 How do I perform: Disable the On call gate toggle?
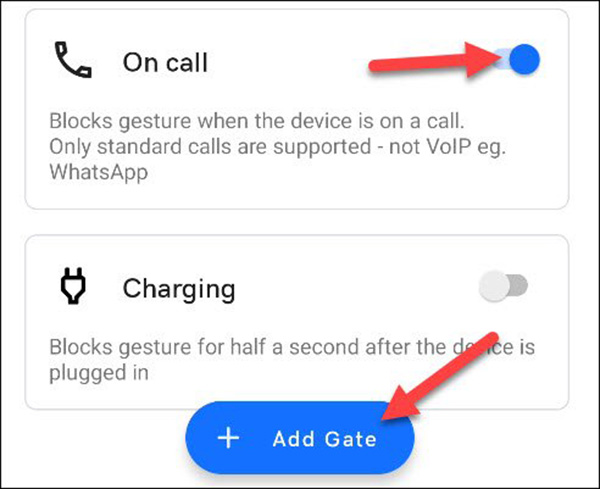point(516,59)
